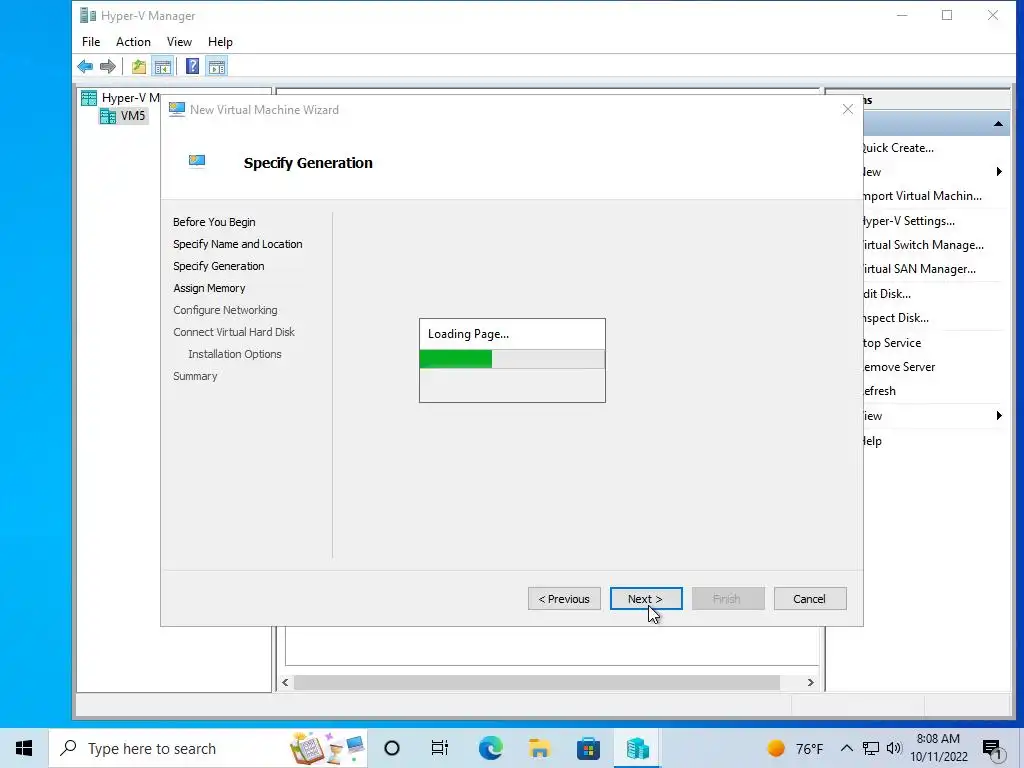Click the weather 76°F widget
Screen dimensions: 1024x768
click(795, 748)
